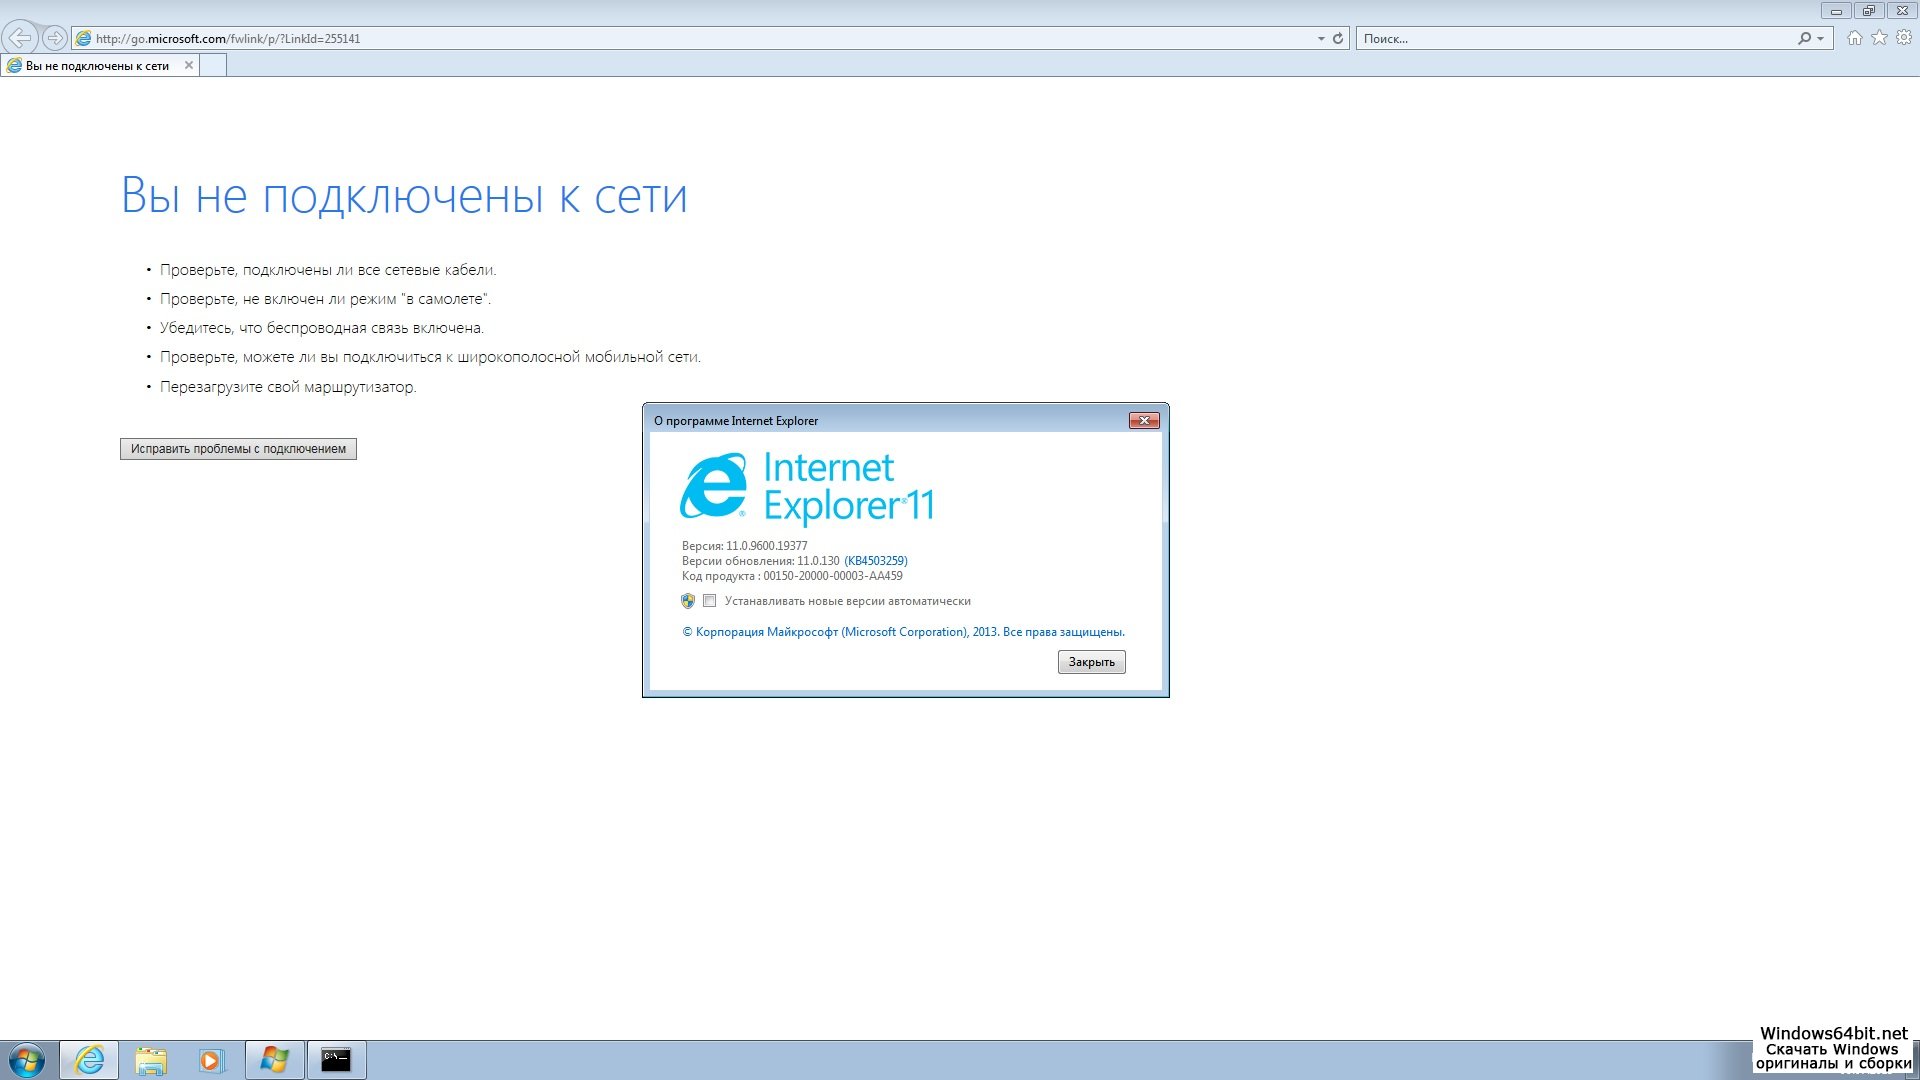Open Windows Media Player from taskbar
Screen dimensions: 1920x1080
212,1060
